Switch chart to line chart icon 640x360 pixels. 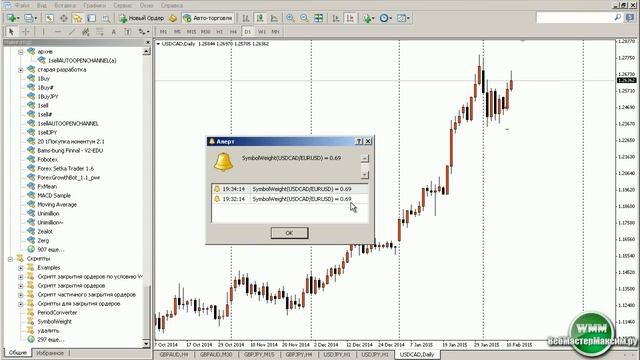click(x=274, y=18)
